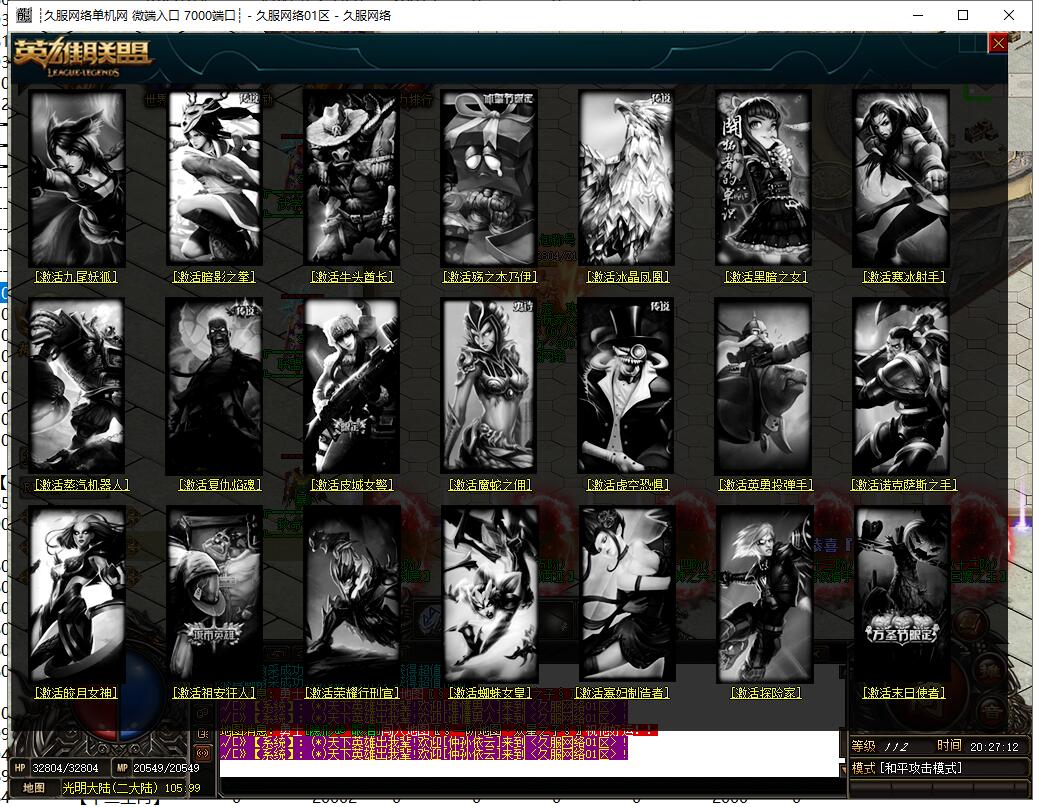Click the 激活祖安狂人 link

point(214,693)
